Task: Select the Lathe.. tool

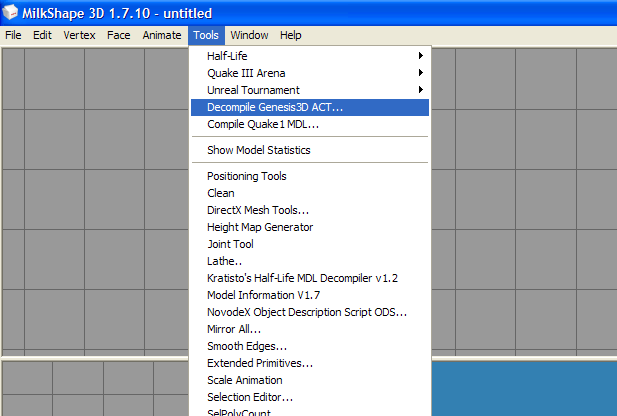Action: pyautogui.click(x=310, y=261)
